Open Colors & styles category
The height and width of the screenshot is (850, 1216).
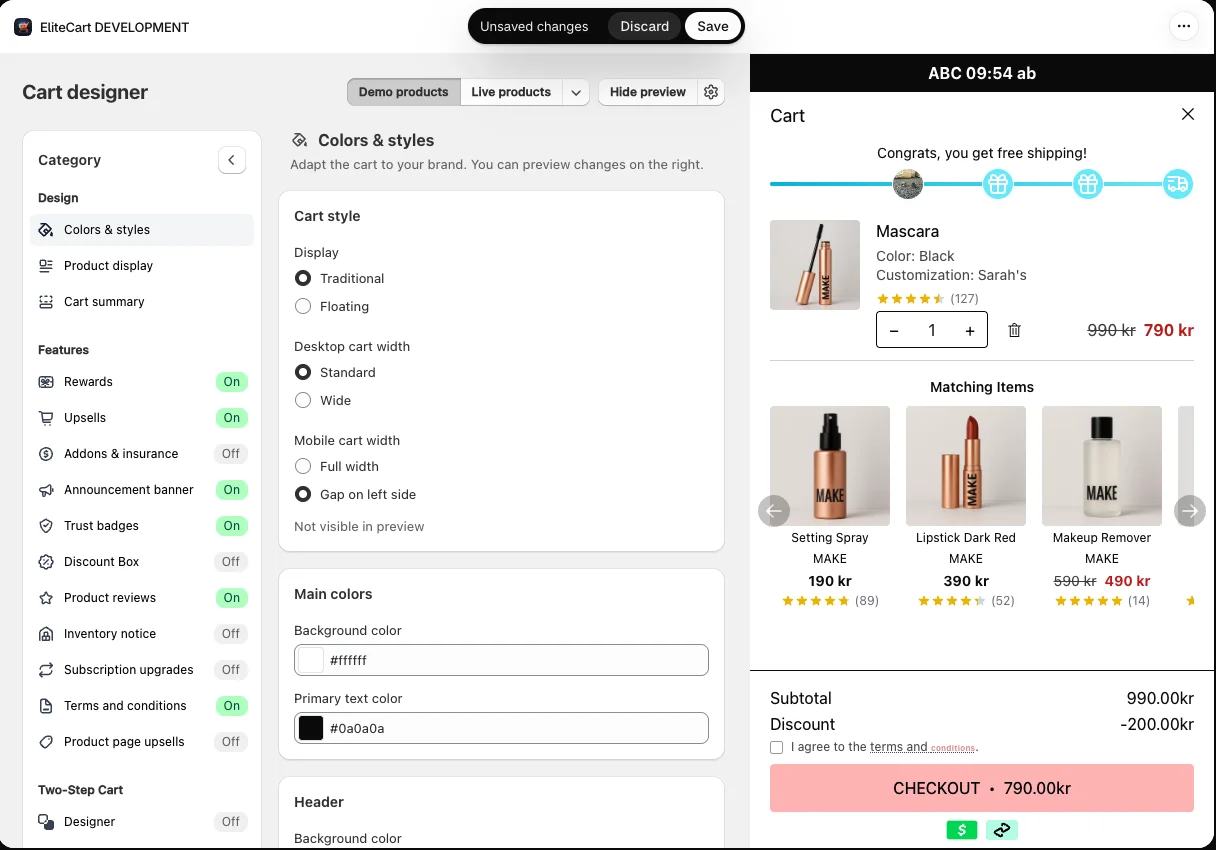(142, 230)
